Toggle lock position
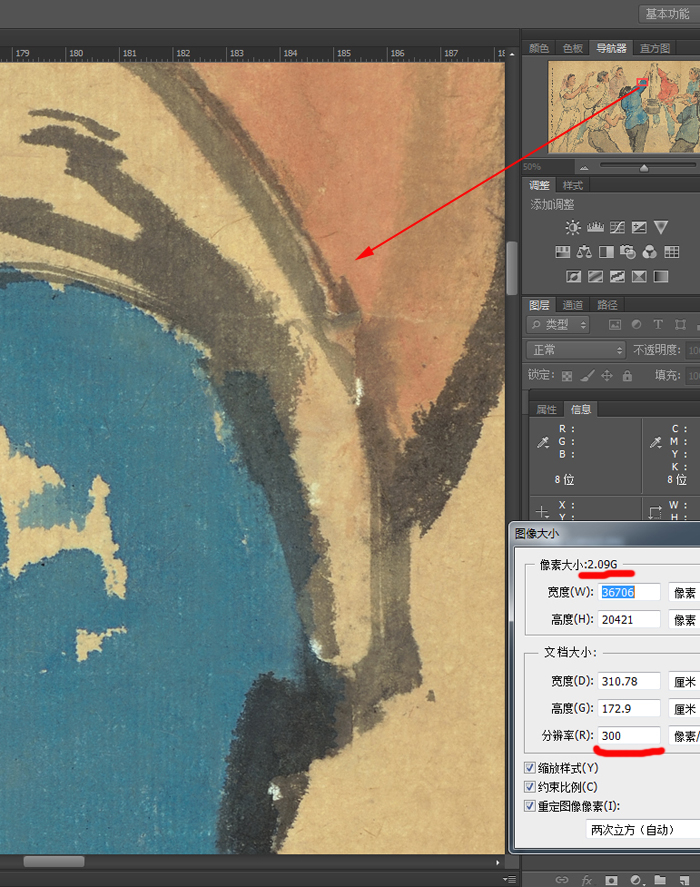 [x=607, y=376]
